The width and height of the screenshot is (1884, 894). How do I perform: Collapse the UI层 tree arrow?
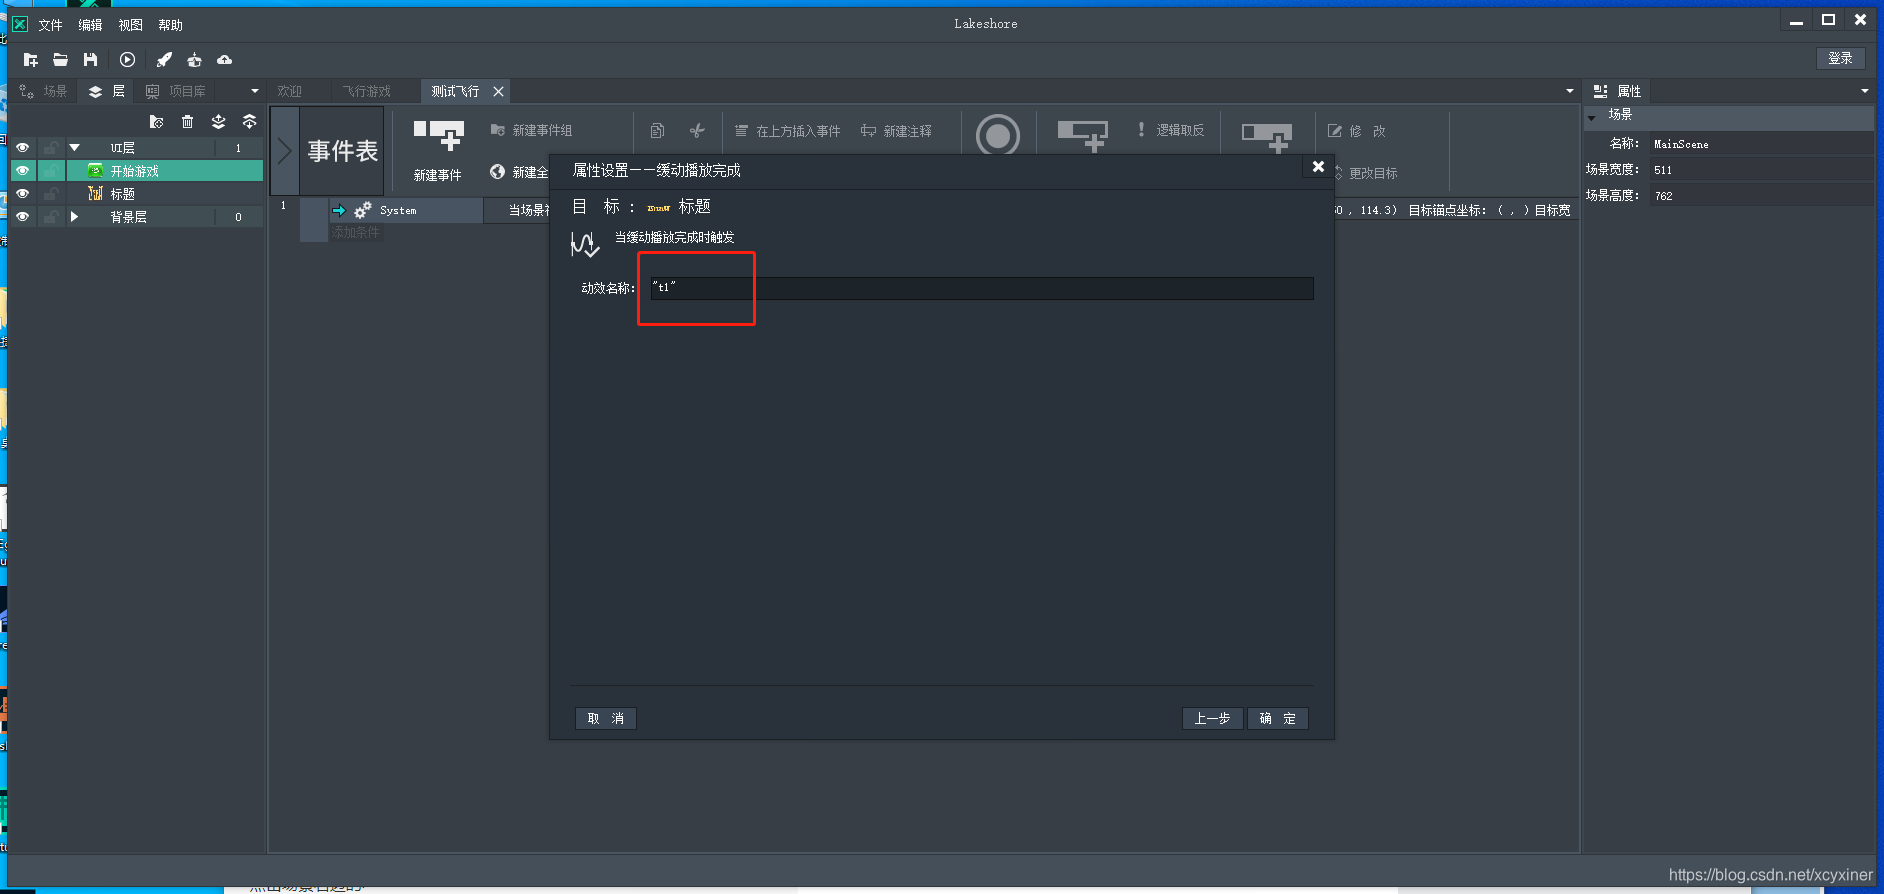point(74,147)
